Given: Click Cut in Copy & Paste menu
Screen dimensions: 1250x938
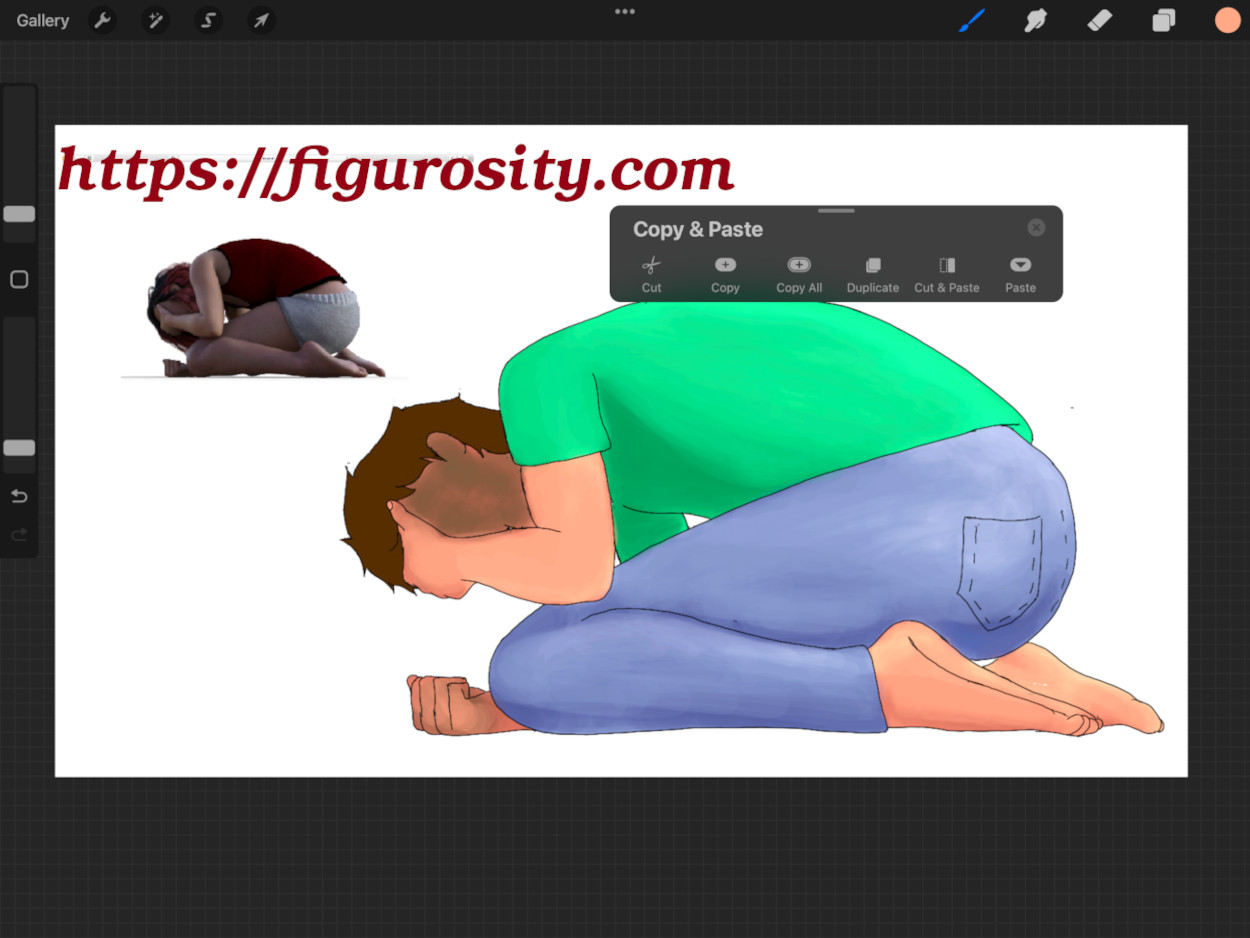Looking at the screenshot, I should [x=651, y=274].
